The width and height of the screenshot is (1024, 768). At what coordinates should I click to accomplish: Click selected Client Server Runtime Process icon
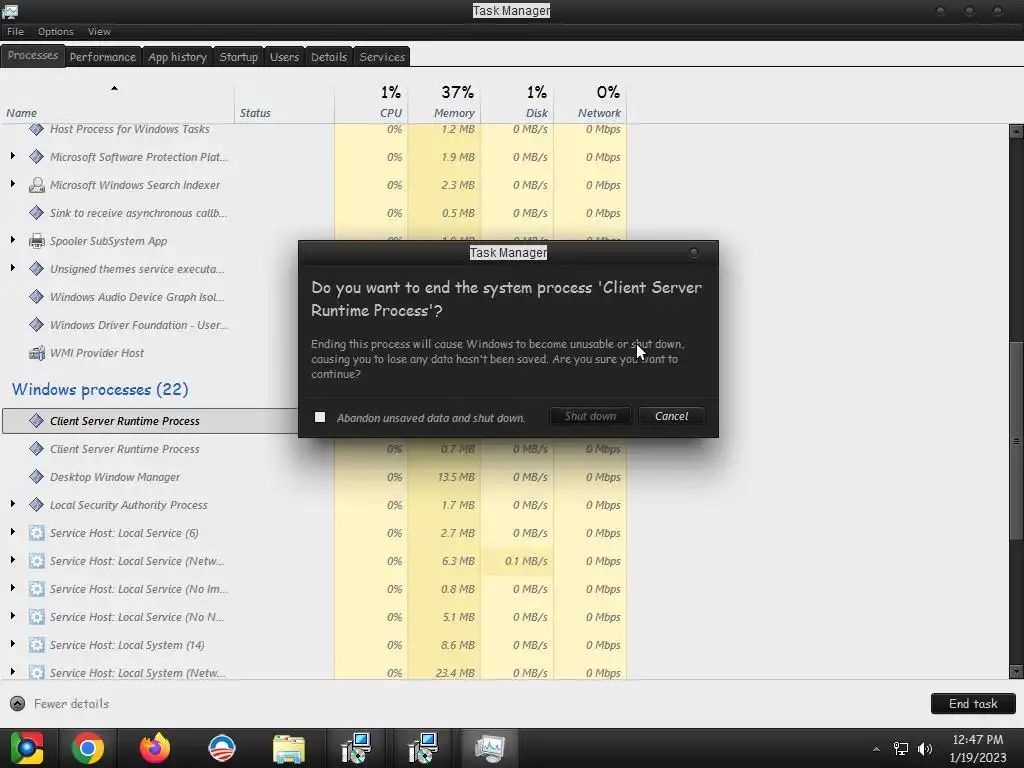pos(37,421)
